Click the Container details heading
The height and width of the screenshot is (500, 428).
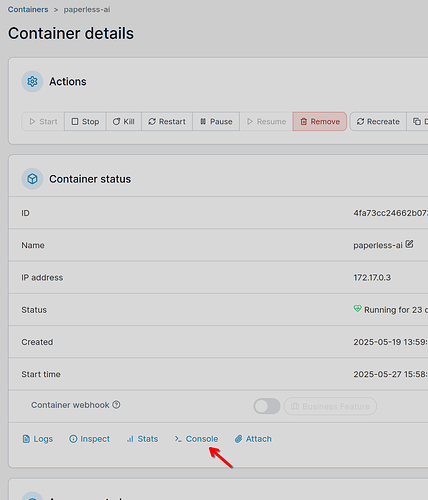(71, 33)
